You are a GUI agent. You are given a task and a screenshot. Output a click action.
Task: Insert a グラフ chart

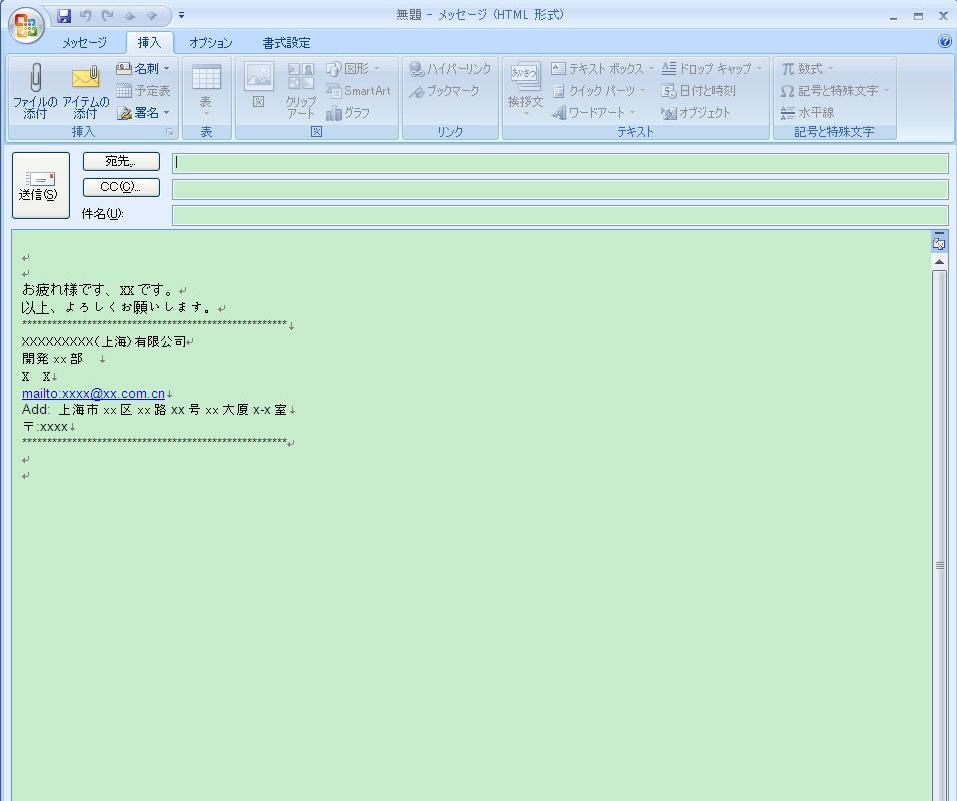tap(352, 112)
